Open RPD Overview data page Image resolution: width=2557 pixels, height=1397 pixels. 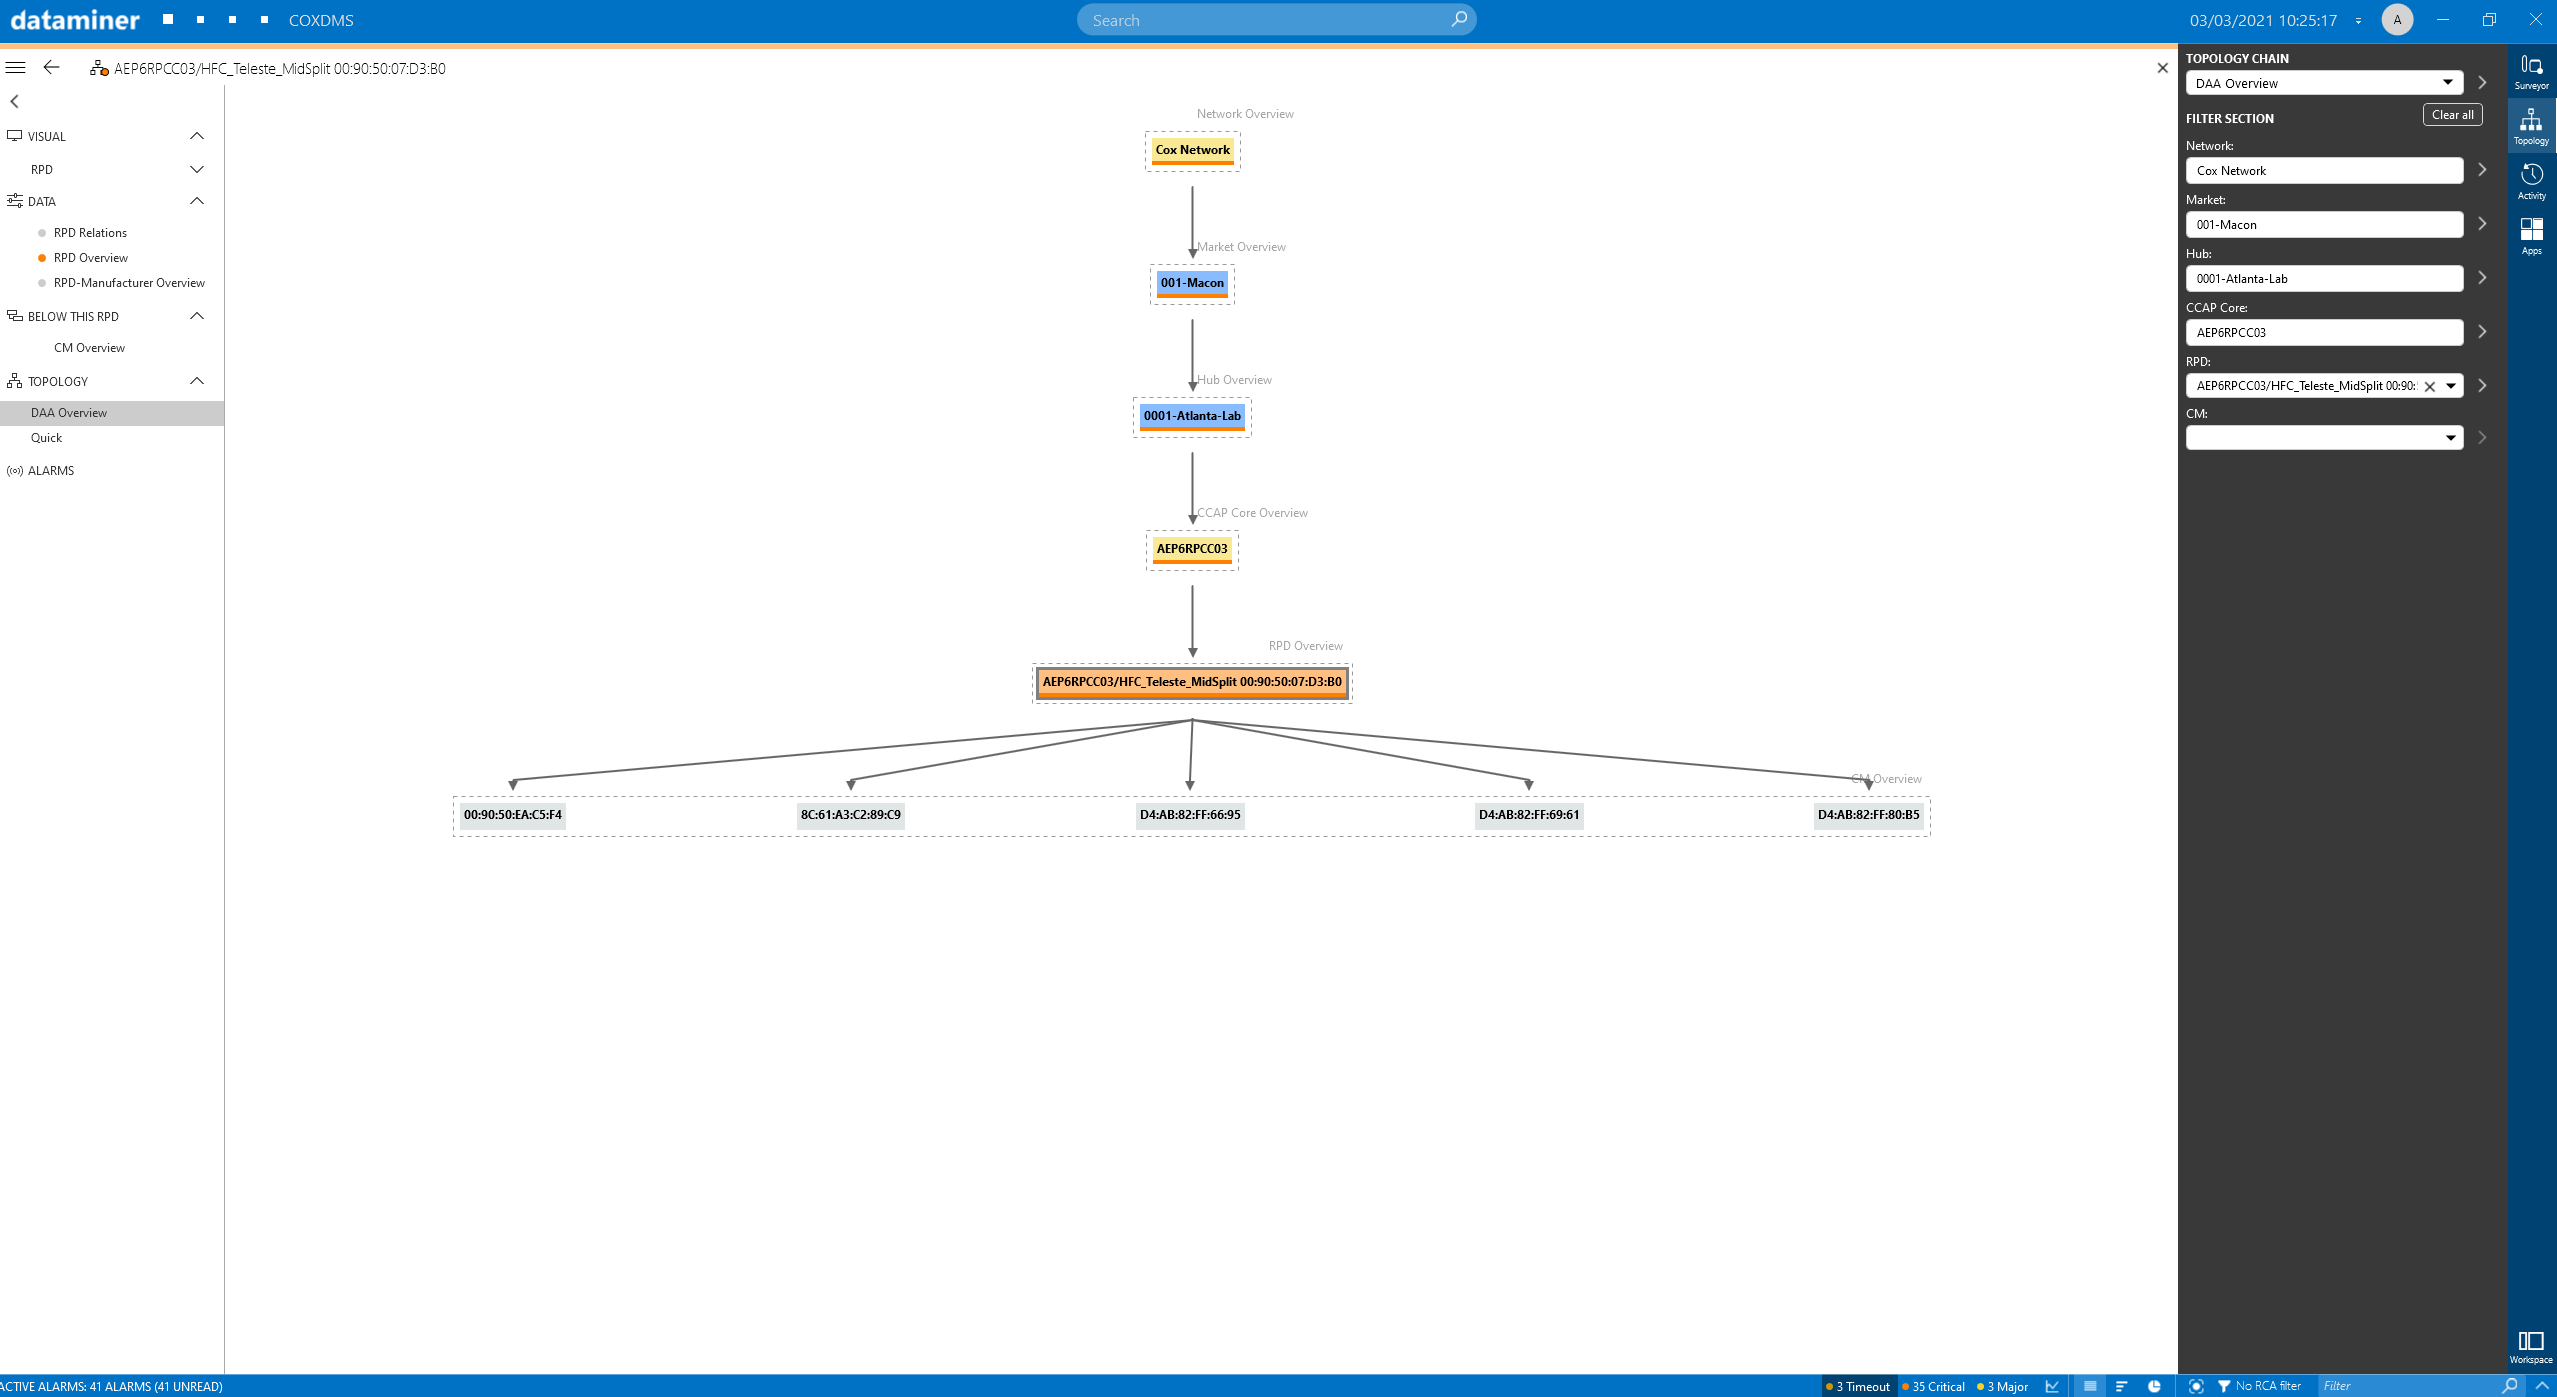pyautogui.click(x=90, y=257)
